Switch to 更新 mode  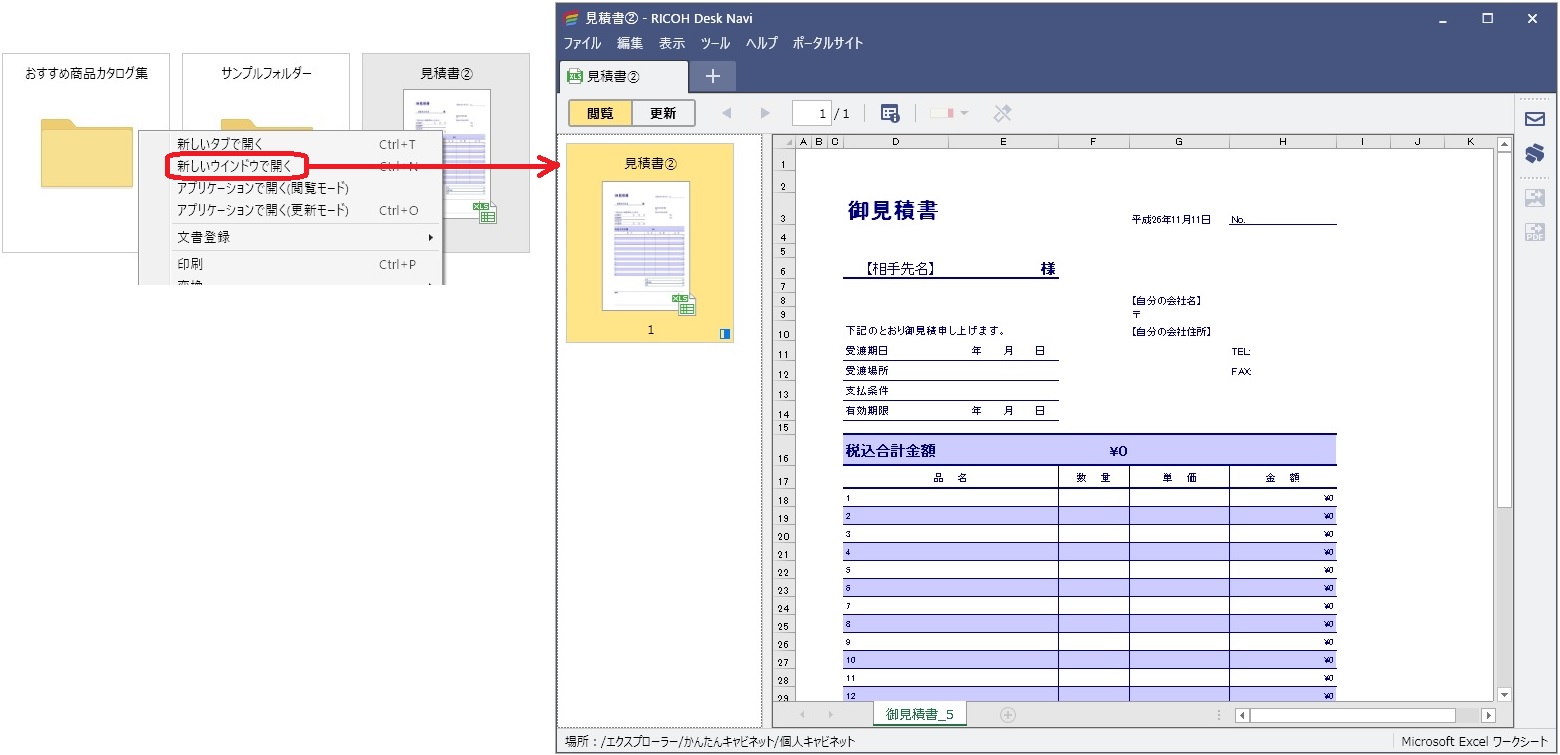point(663,112)
